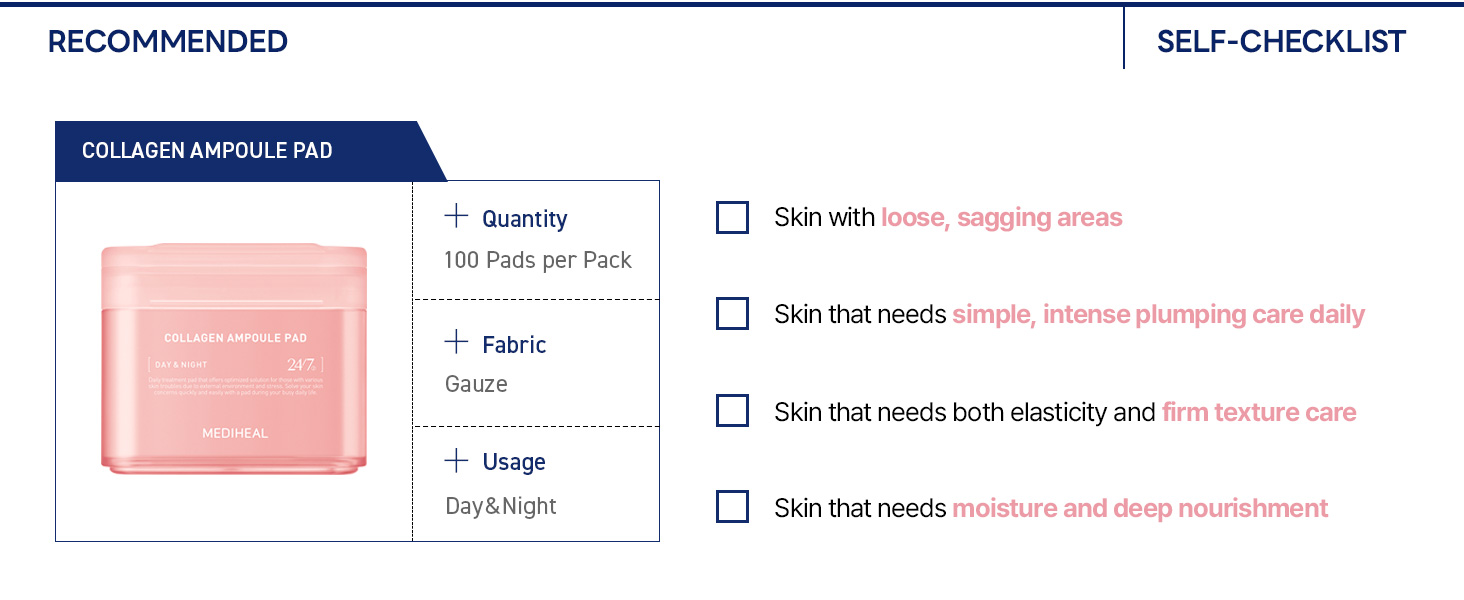Check the moisture and deep nourishment checkbox

pos(733,507)
